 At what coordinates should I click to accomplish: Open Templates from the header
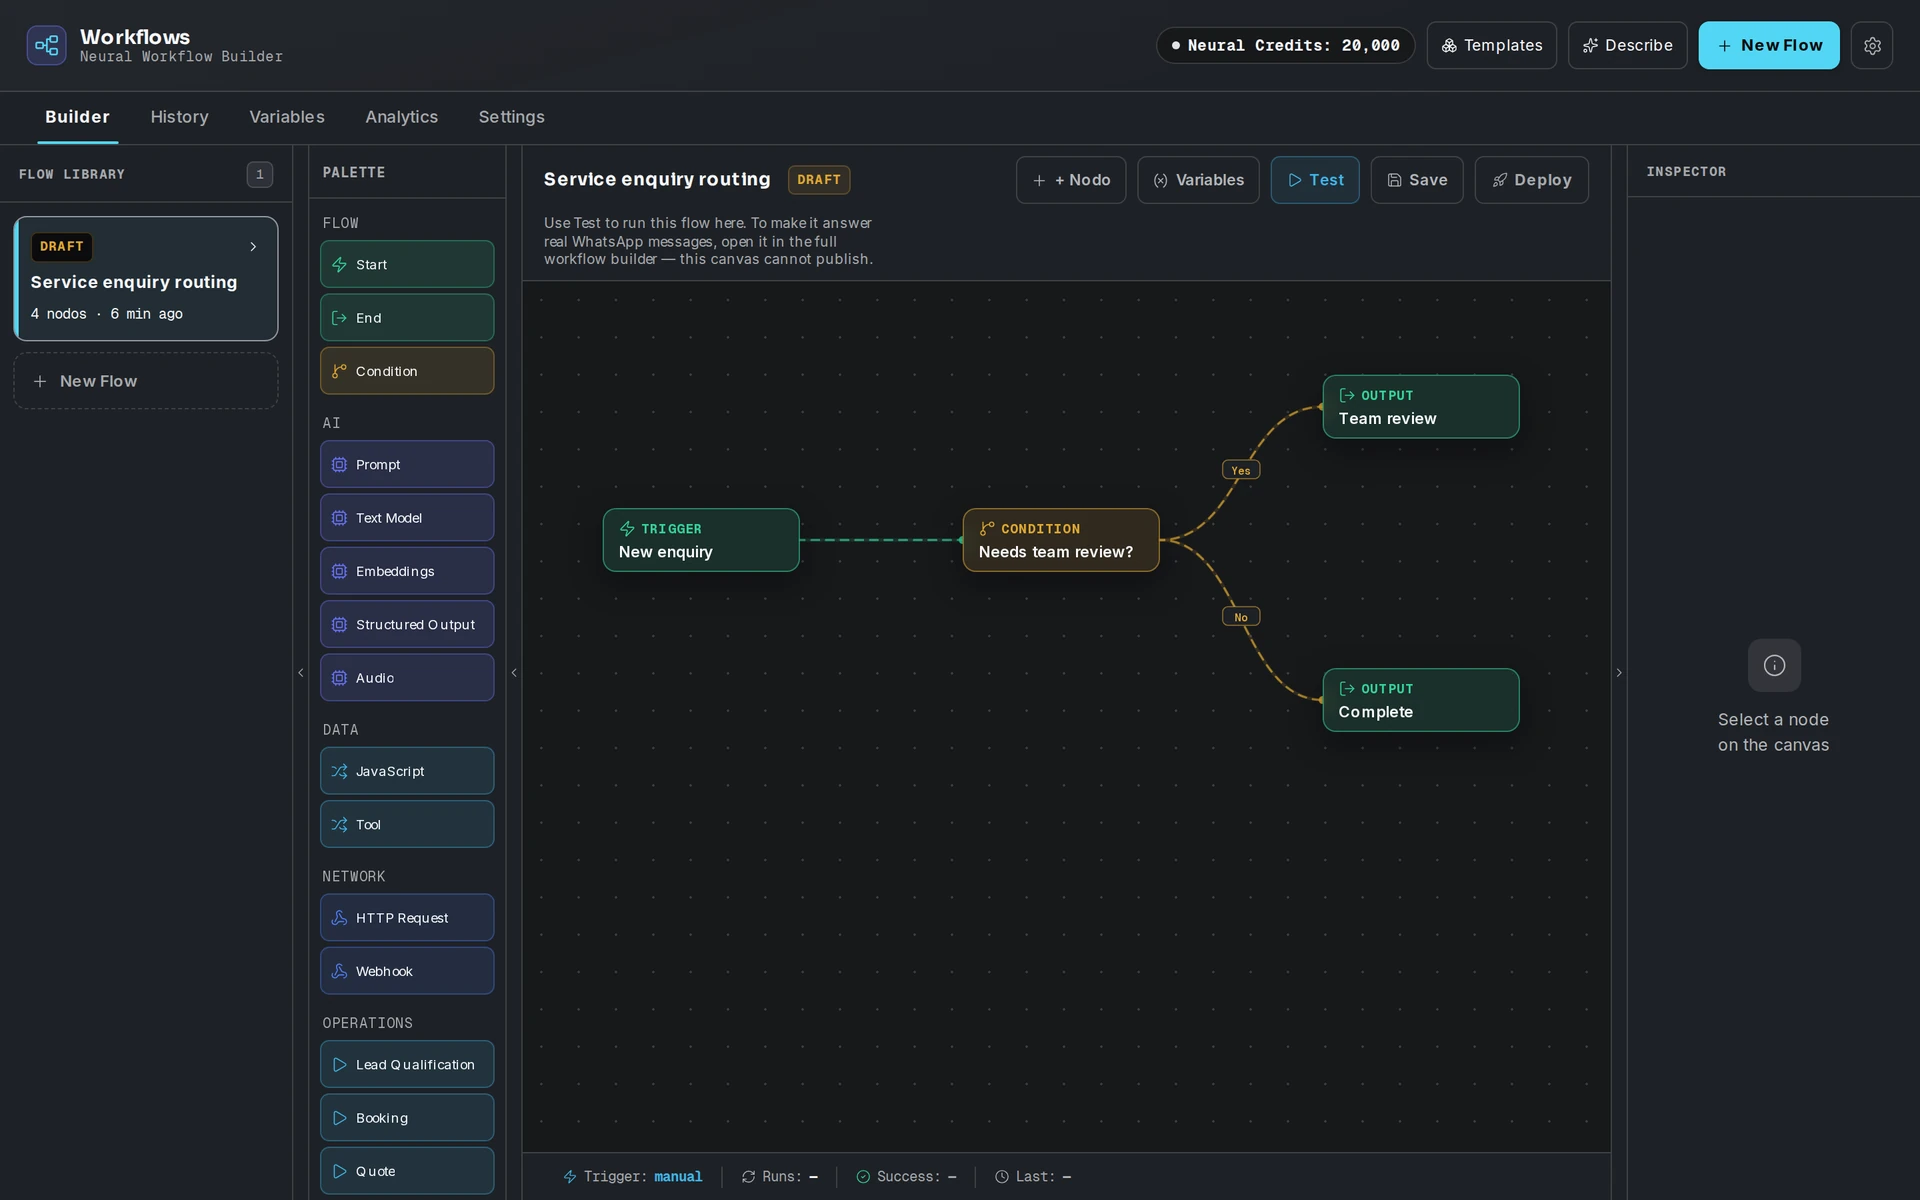(x=1491, y=45)
